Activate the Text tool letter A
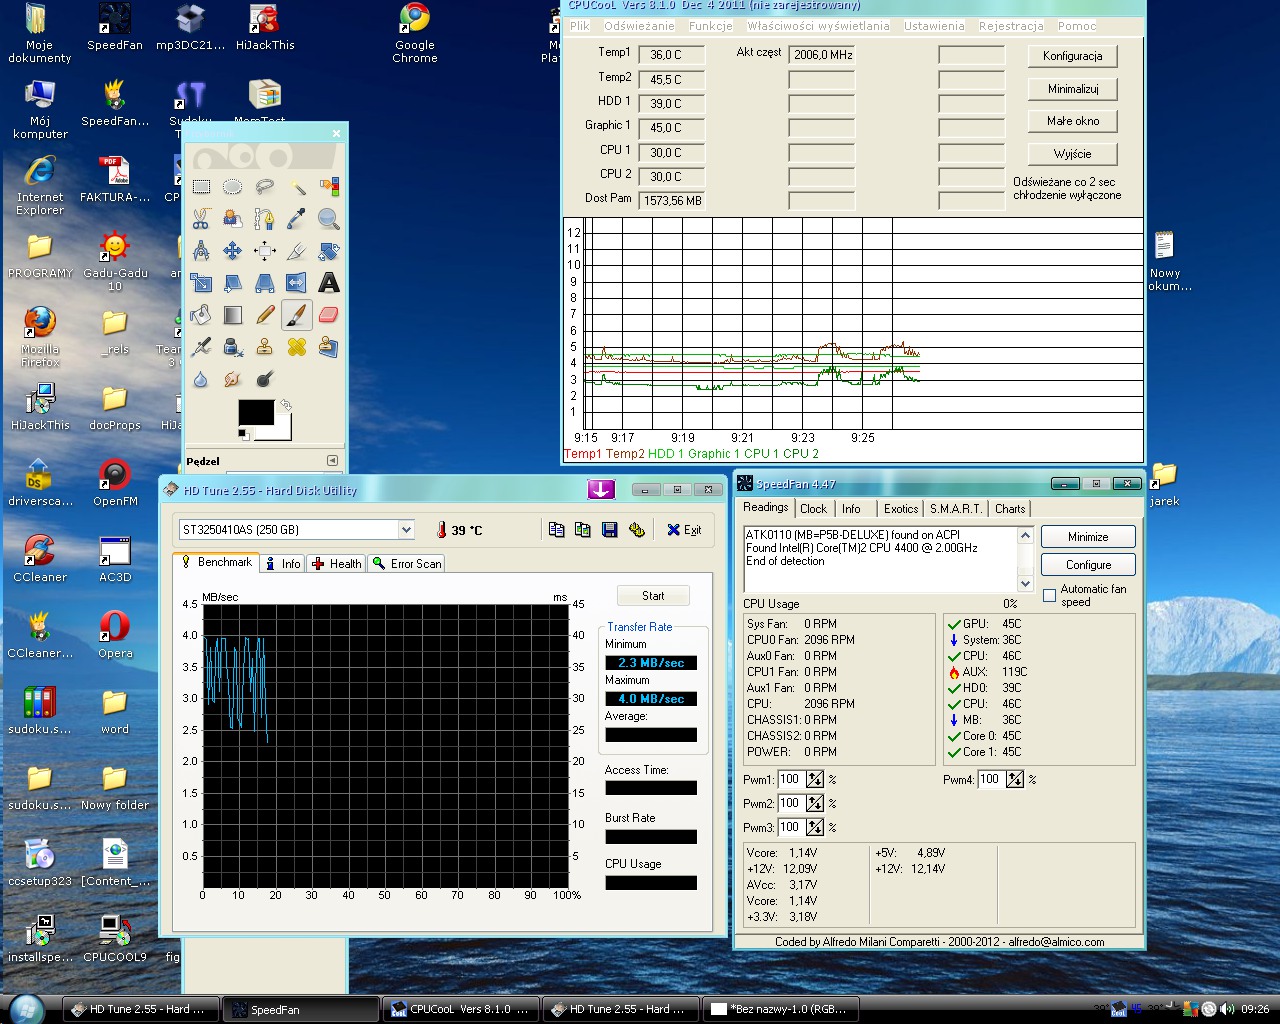1280x1024 pixels. (329, 283)
